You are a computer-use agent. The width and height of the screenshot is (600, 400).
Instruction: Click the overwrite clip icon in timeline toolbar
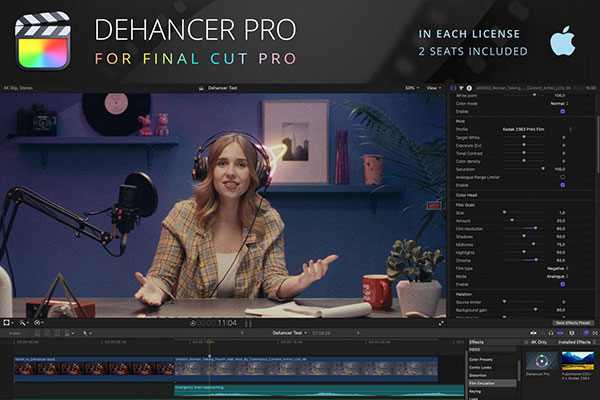[68, 333]
